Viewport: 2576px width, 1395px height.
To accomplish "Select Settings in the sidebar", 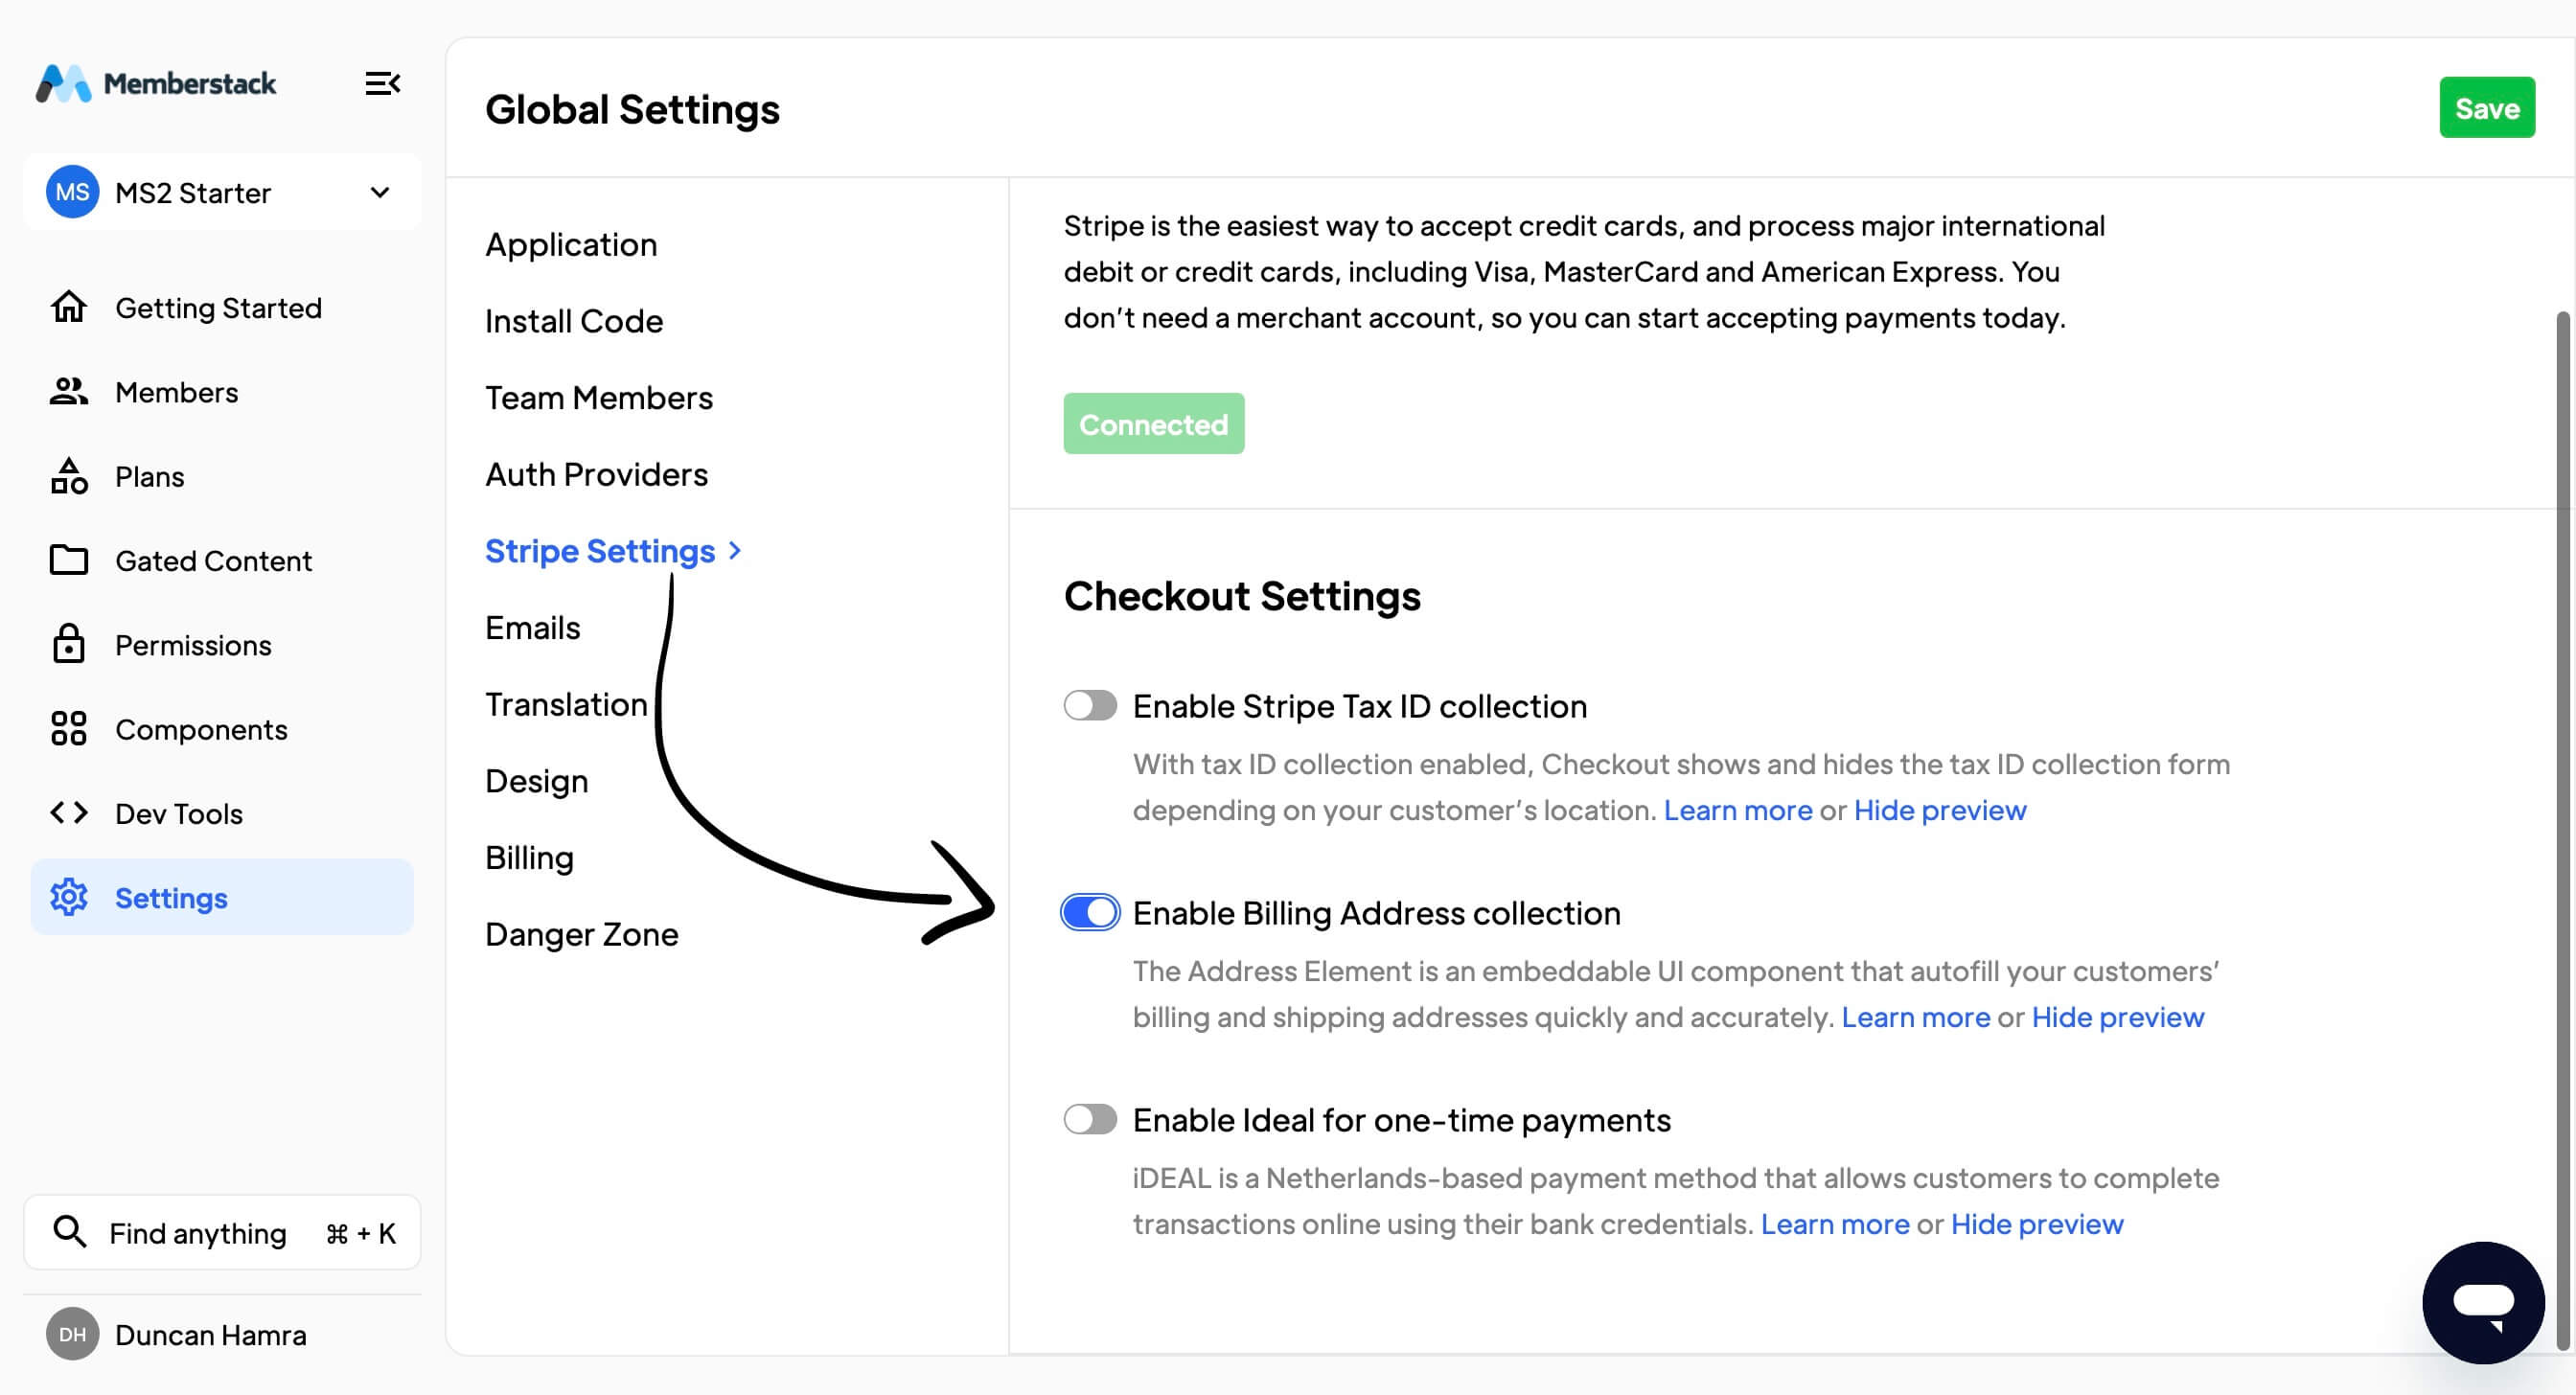I will [x=222, y=897].
